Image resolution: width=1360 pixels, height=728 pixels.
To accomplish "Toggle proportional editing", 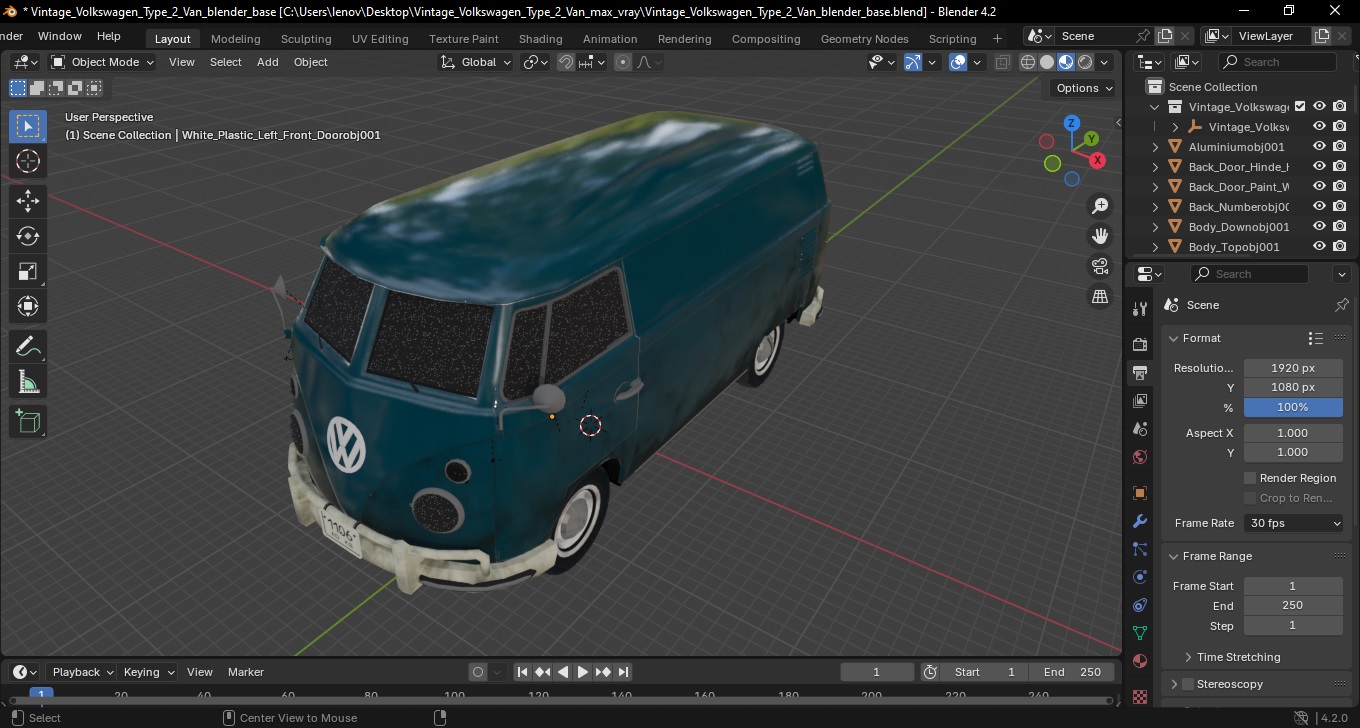I will coord(623,62).
